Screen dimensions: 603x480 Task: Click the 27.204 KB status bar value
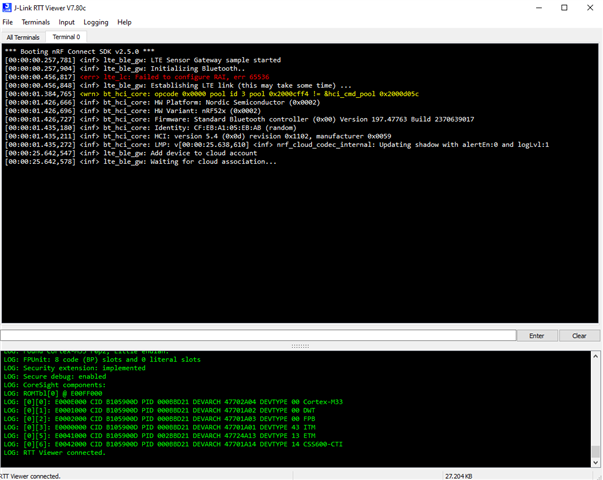458,476
